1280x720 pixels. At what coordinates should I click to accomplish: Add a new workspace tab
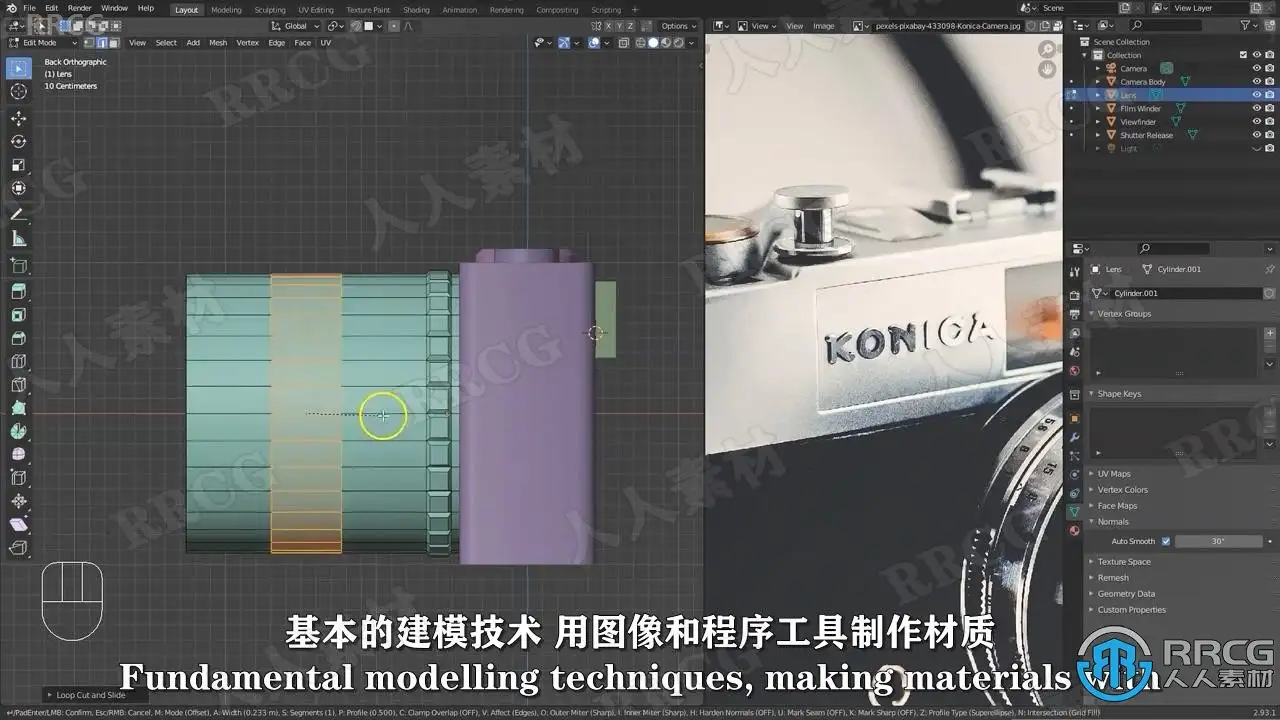(x=634, y=10)
